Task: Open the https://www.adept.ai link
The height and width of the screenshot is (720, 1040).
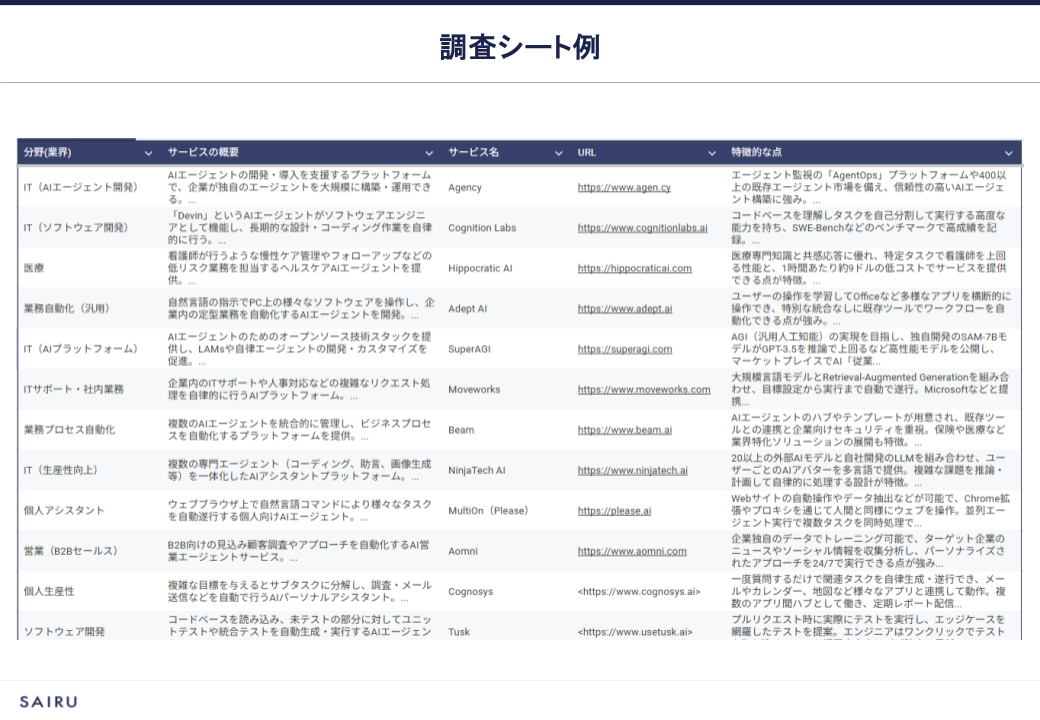Action: pos(624,309)
